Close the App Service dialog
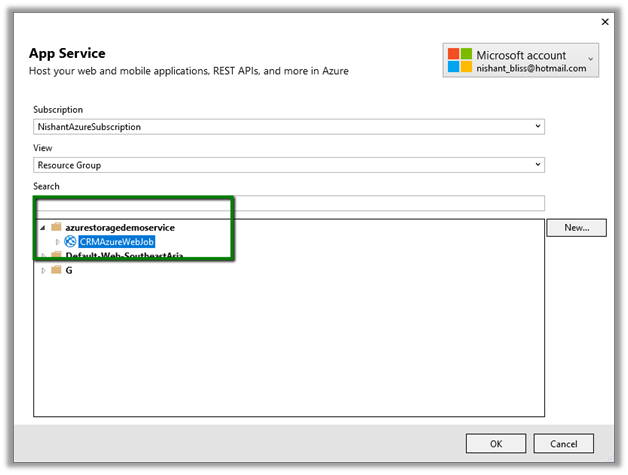The width and height of the screenshot is (628, 475). click(605, 22)
